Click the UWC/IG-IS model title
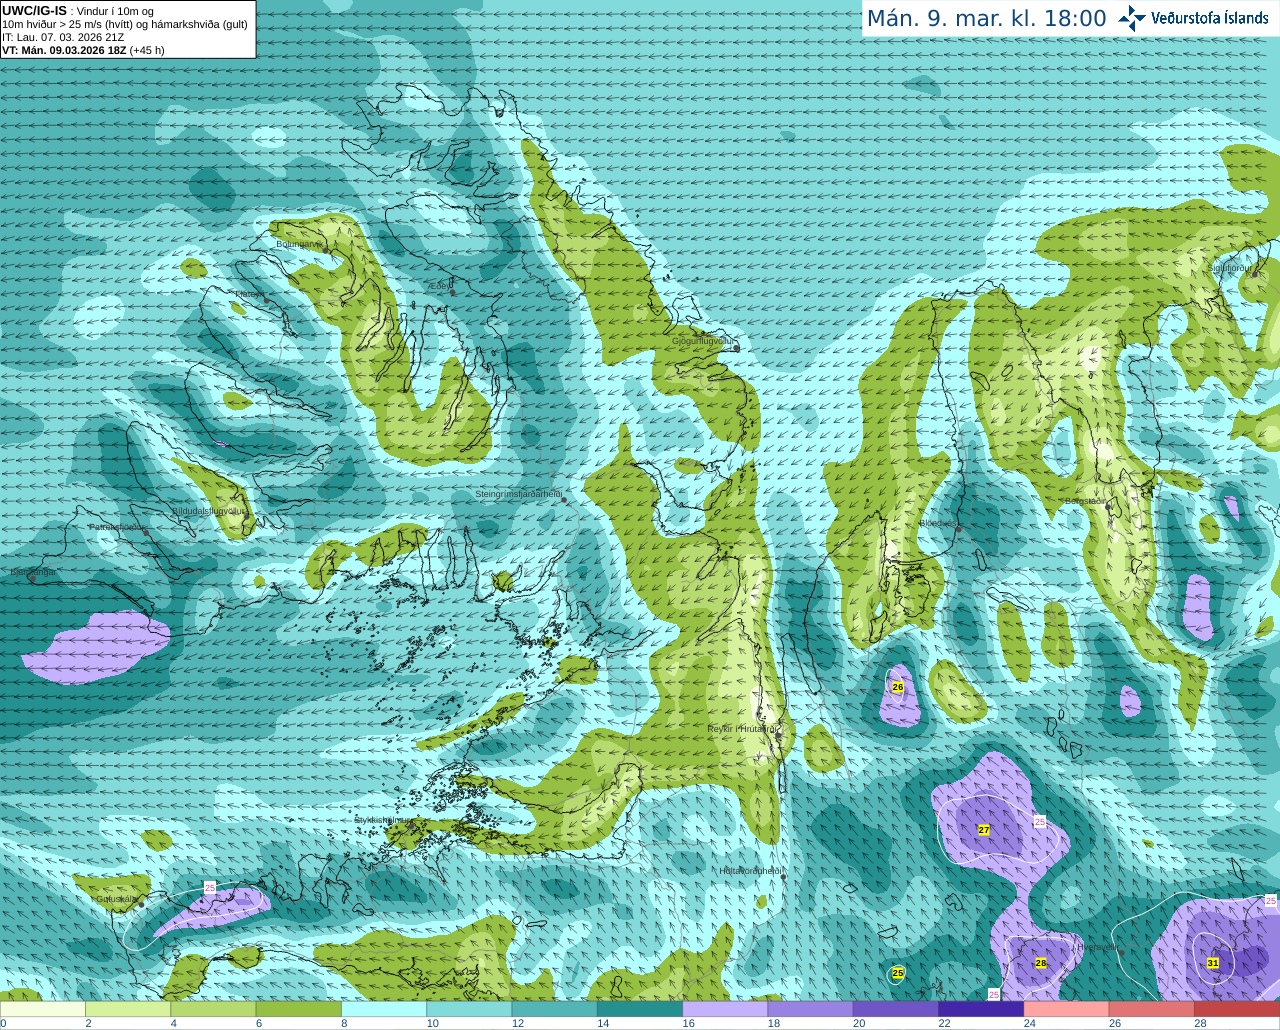Viewport: 1280px width, 1030px height. pyautogui.click(x=34, y=10)
